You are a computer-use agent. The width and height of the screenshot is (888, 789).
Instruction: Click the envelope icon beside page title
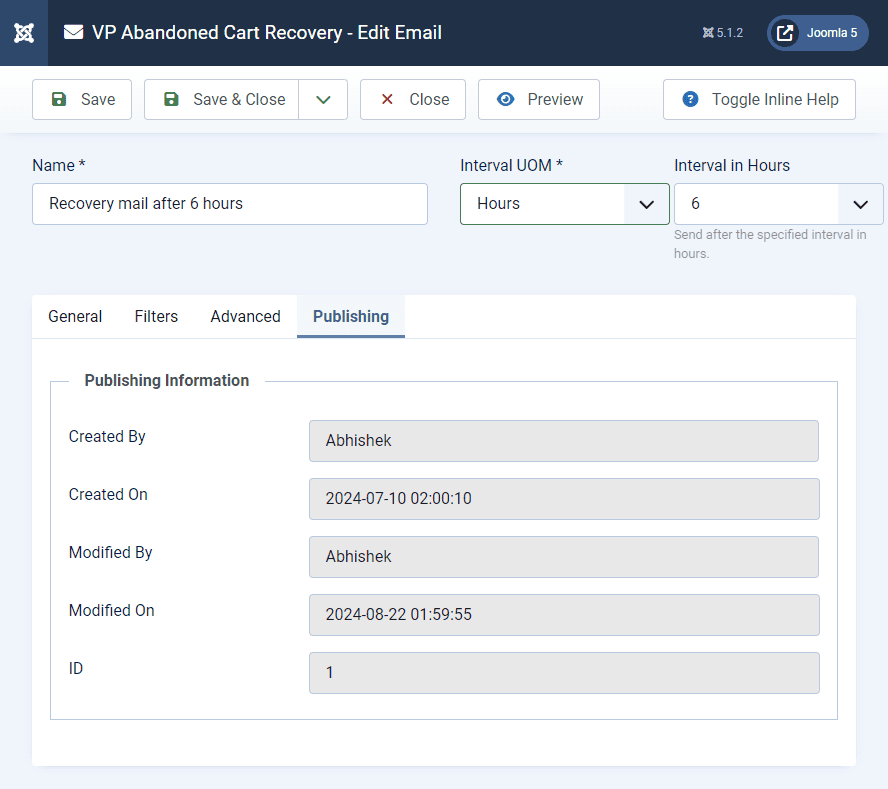(74, 32)
